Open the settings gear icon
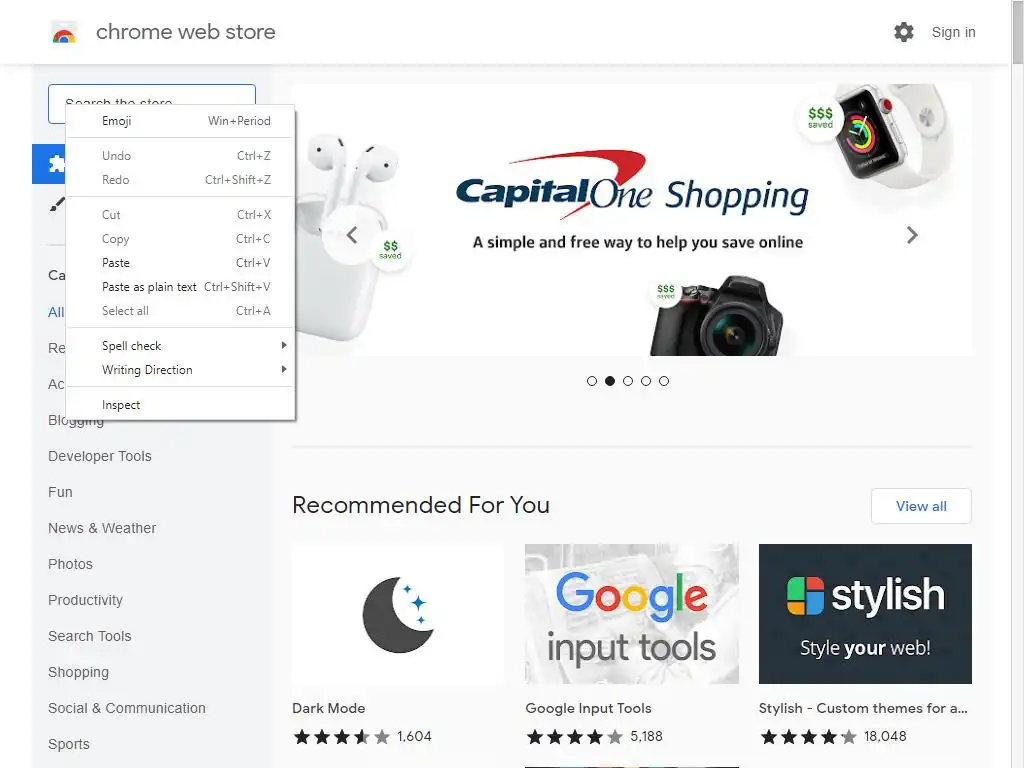 [x=903, y=32]
